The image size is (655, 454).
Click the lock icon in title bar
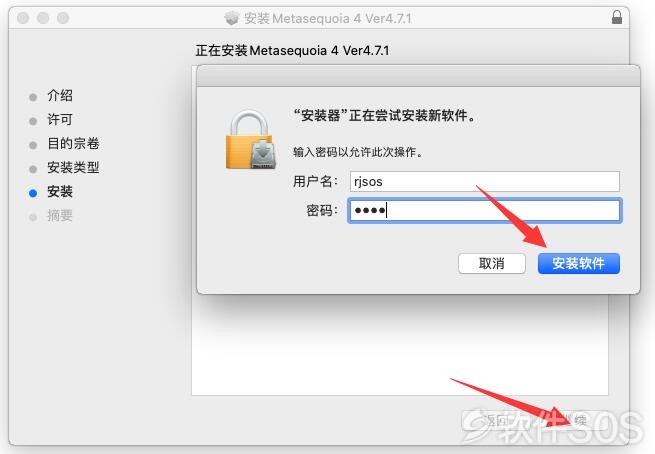[x=617, y=17]
